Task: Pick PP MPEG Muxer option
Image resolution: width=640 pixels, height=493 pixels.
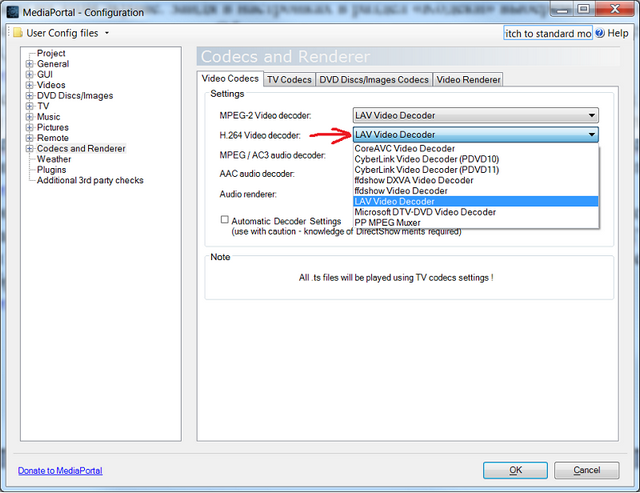Action: (x=476, y=223)
